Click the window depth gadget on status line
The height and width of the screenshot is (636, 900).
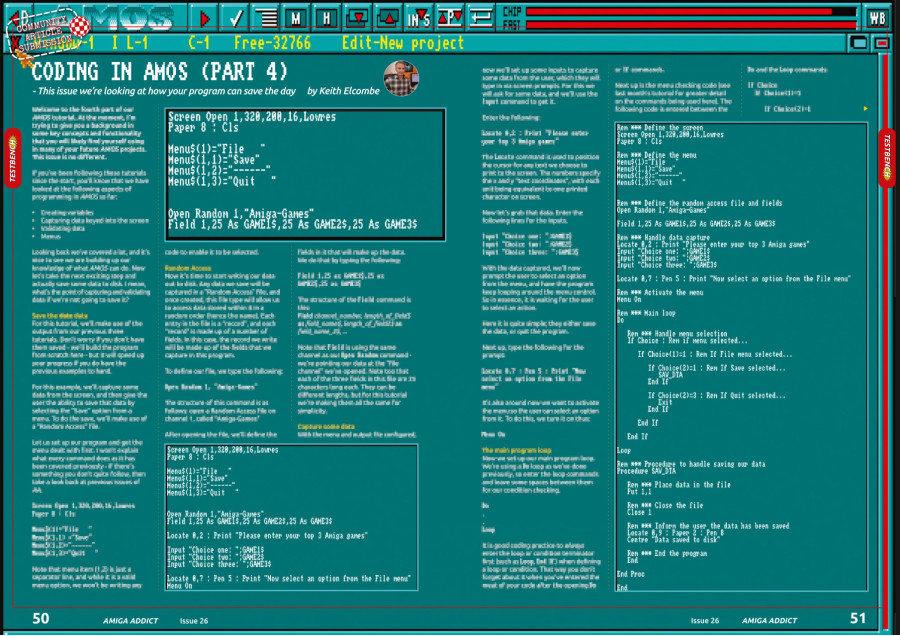coord(858,43)
